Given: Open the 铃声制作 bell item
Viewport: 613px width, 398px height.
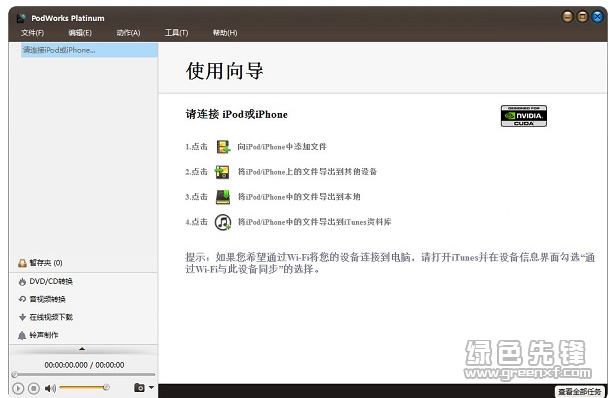Looking at the screenshot, I should click(38, 335).
